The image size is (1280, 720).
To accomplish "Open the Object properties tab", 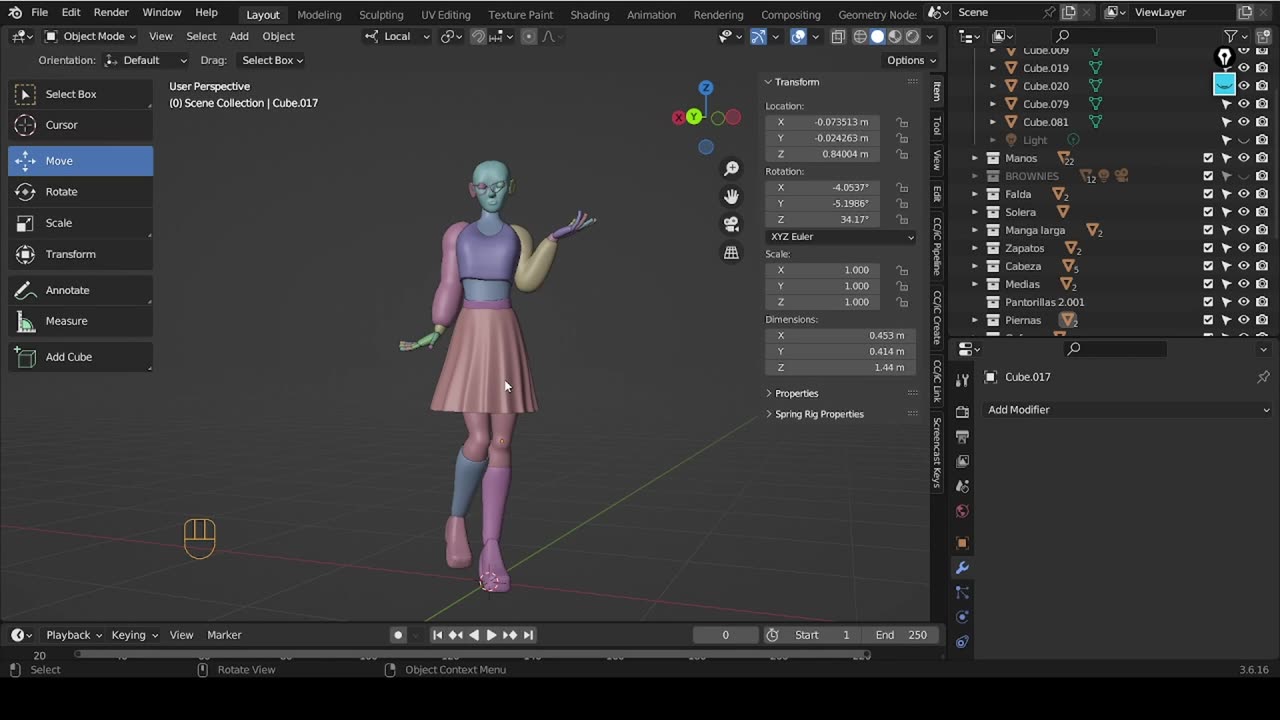I will pos(962,543).
